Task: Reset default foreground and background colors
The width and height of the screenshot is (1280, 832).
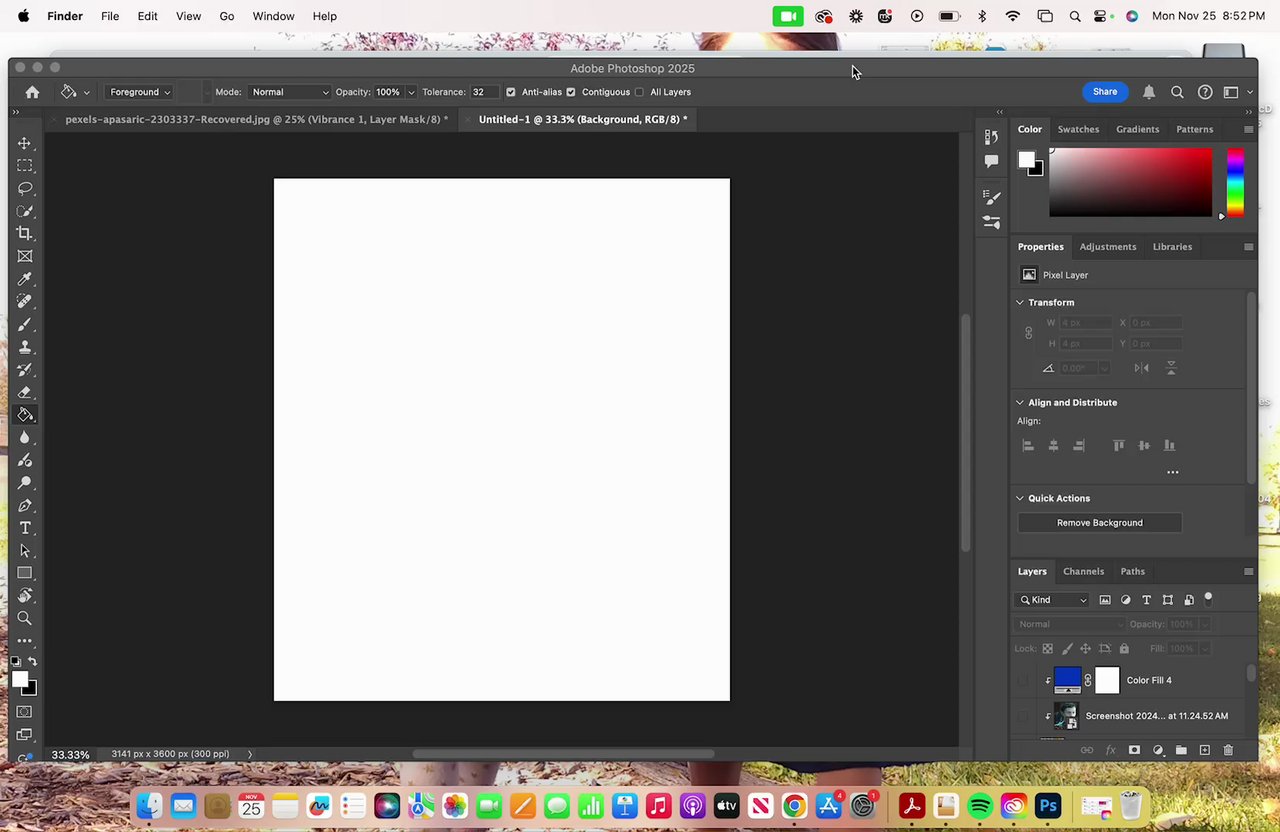Action: click(x=16, y=662)
